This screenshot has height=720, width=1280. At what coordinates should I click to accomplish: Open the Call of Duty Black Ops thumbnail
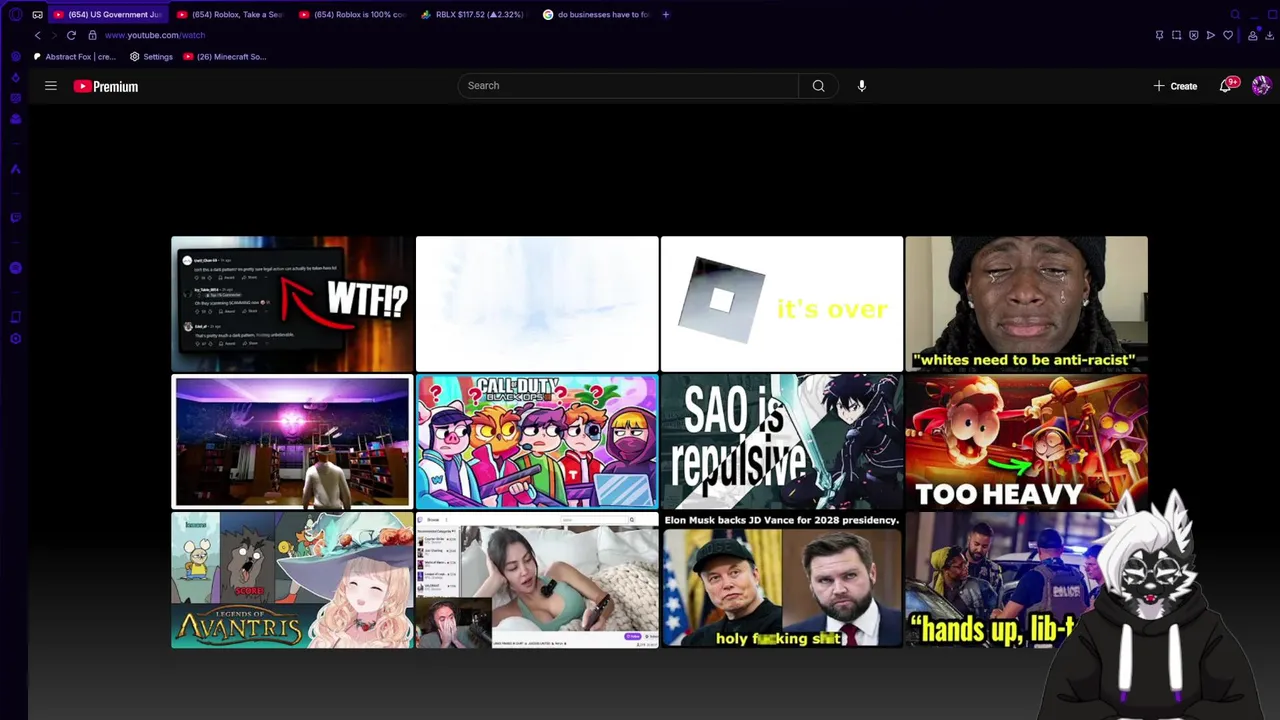[x=537, y=442]
